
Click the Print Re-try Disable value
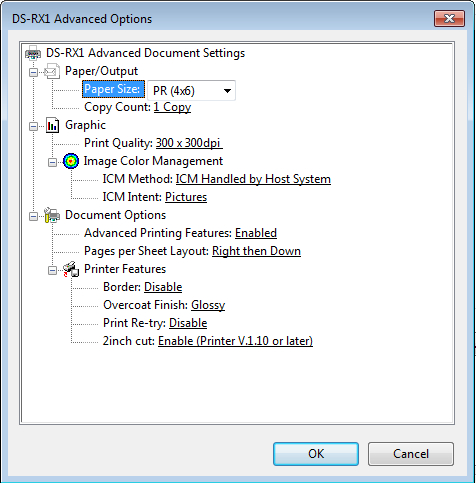click(x=188, y=323)
